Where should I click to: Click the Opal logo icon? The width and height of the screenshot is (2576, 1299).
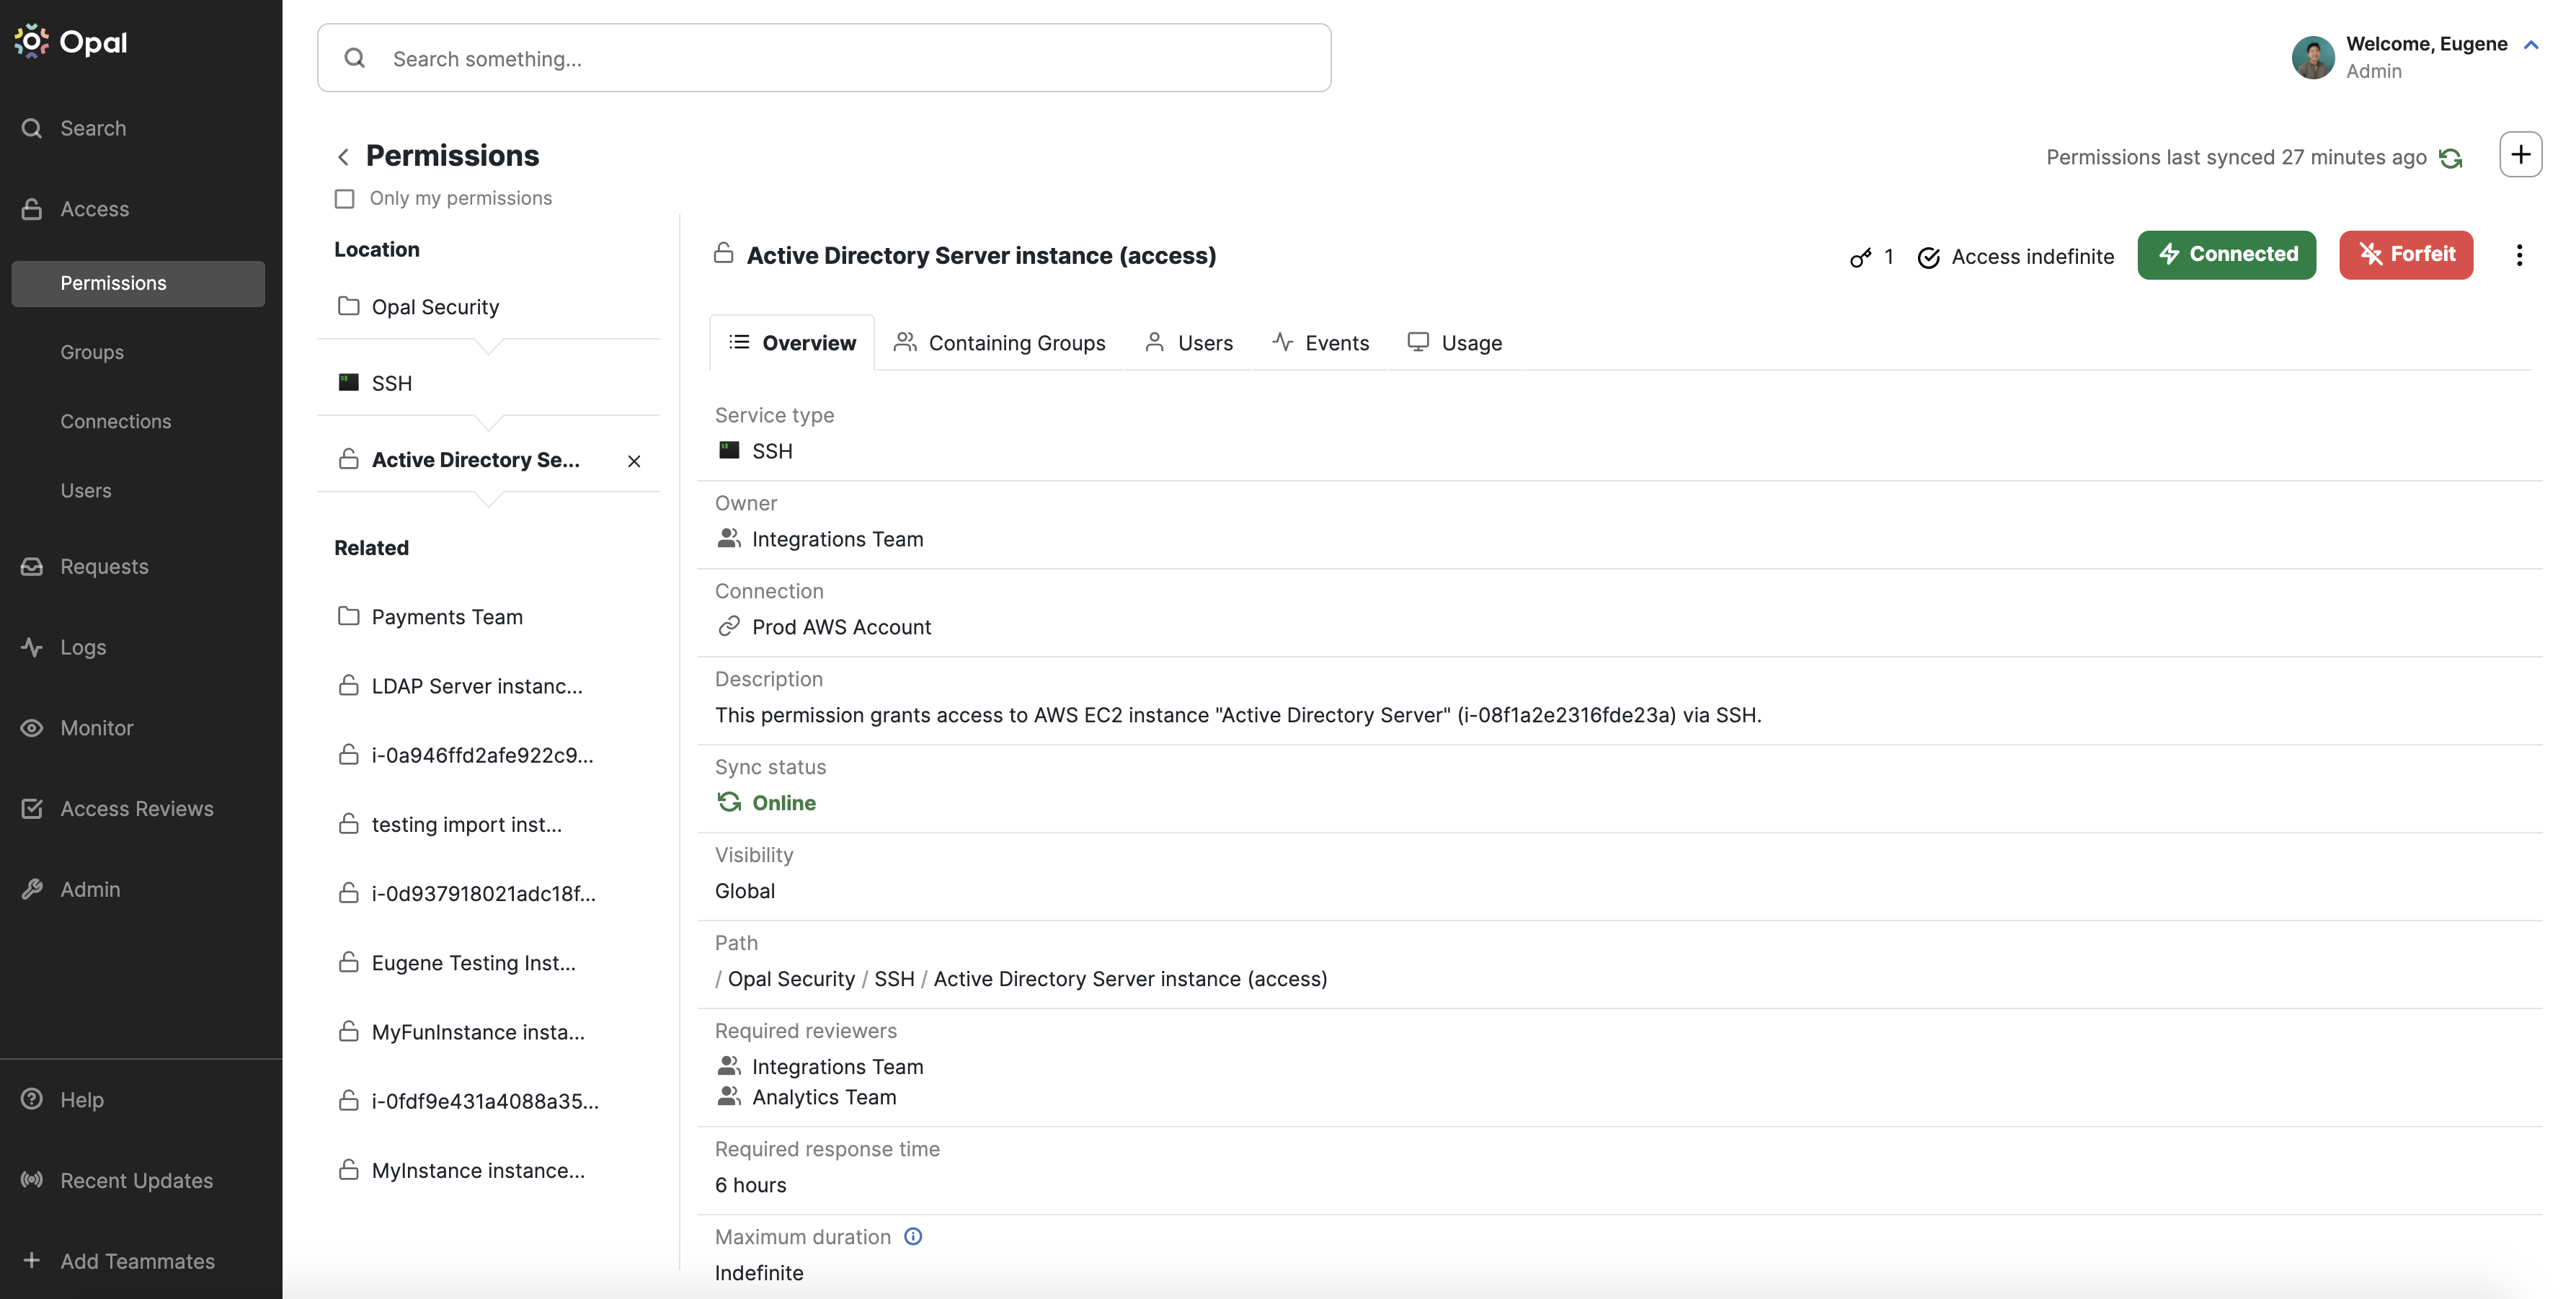pos(31,41)
